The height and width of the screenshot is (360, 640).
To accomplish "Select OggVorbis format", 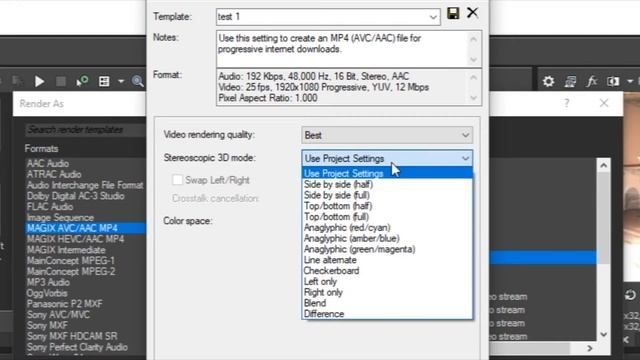I will [47, 293].
